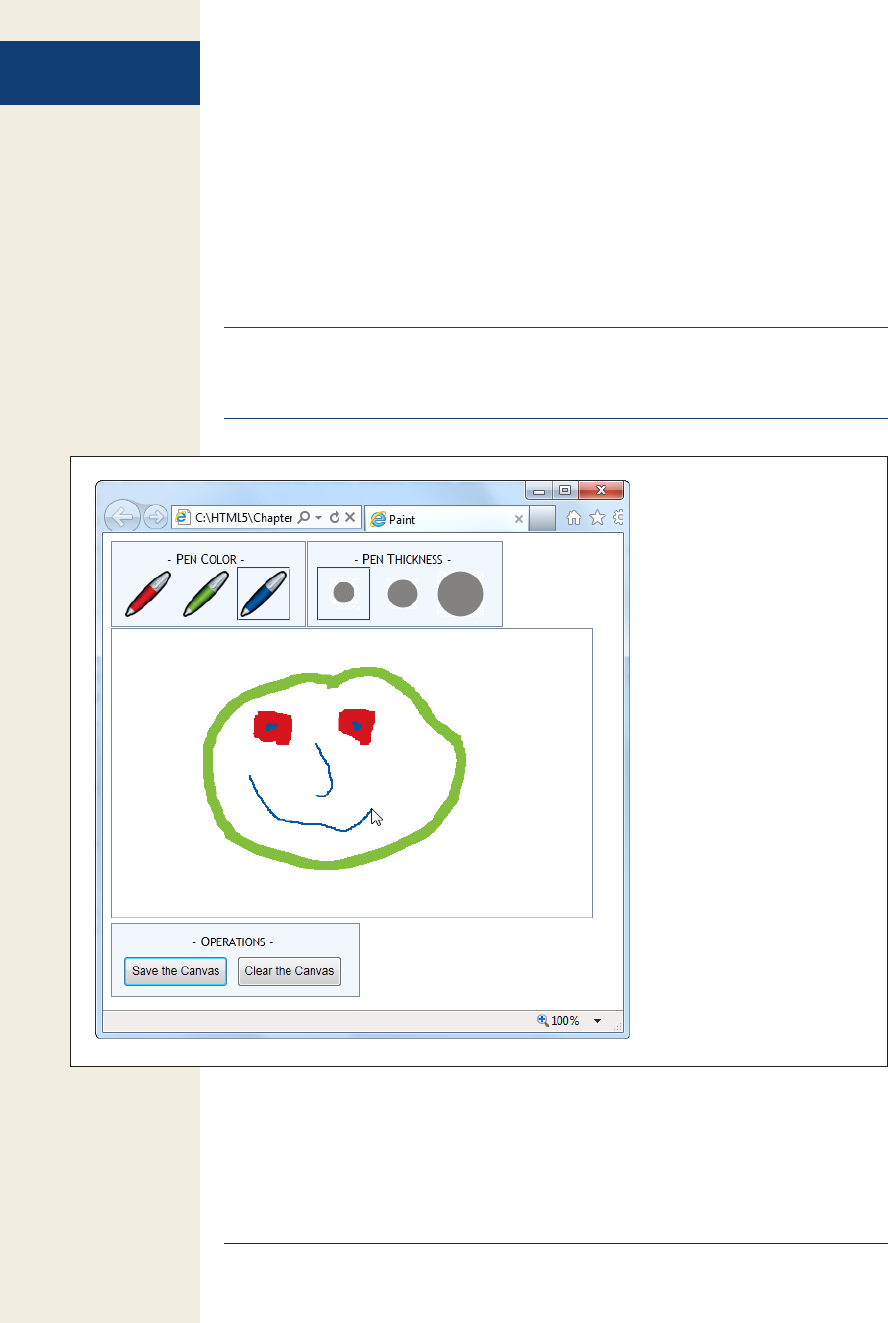
Task: Choose the thinnest pen thickness dot
Action: (x=344, y=593)
